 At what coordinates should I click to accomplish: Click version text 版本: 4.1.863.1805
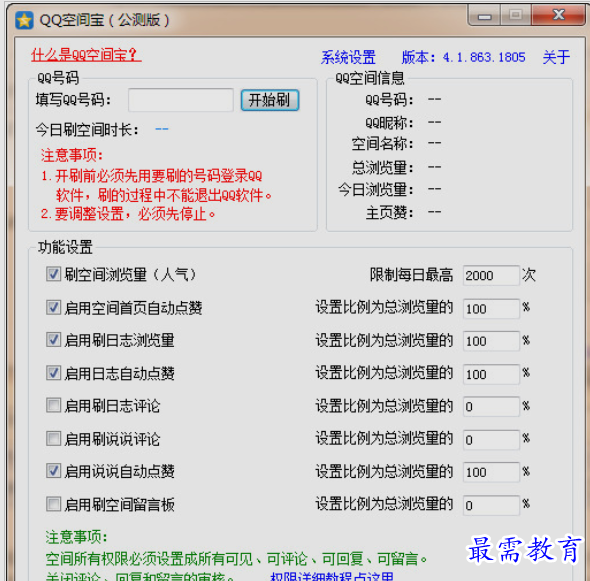(463, 58)
